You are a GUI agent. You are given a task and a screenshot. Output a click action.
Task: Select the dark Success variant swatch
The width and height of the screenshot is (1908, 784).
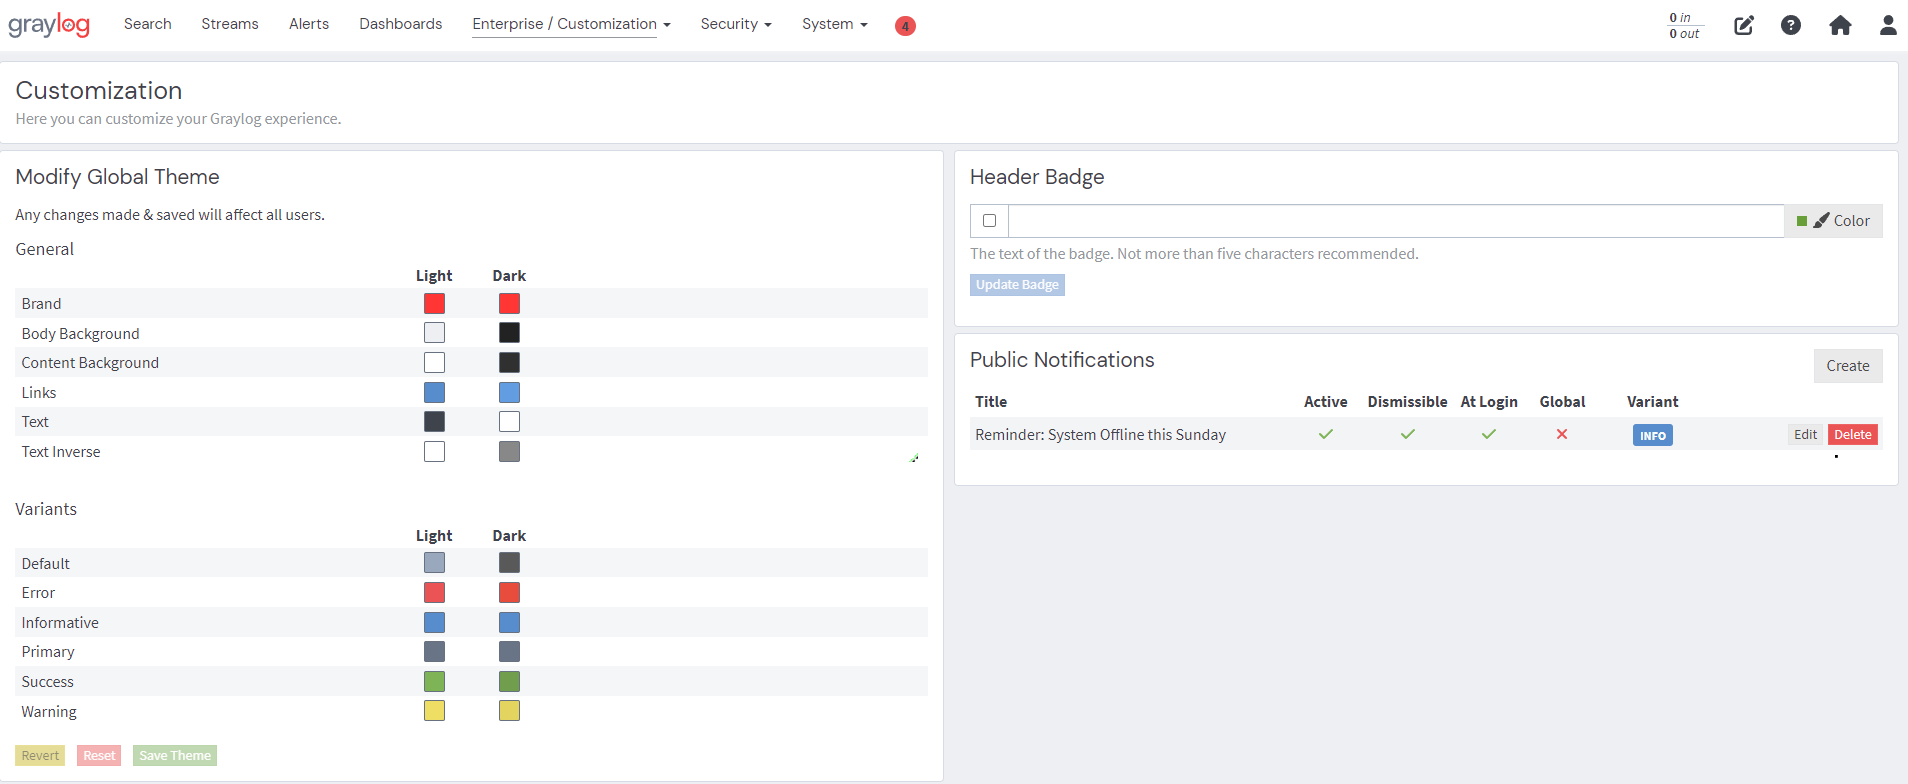509,682
